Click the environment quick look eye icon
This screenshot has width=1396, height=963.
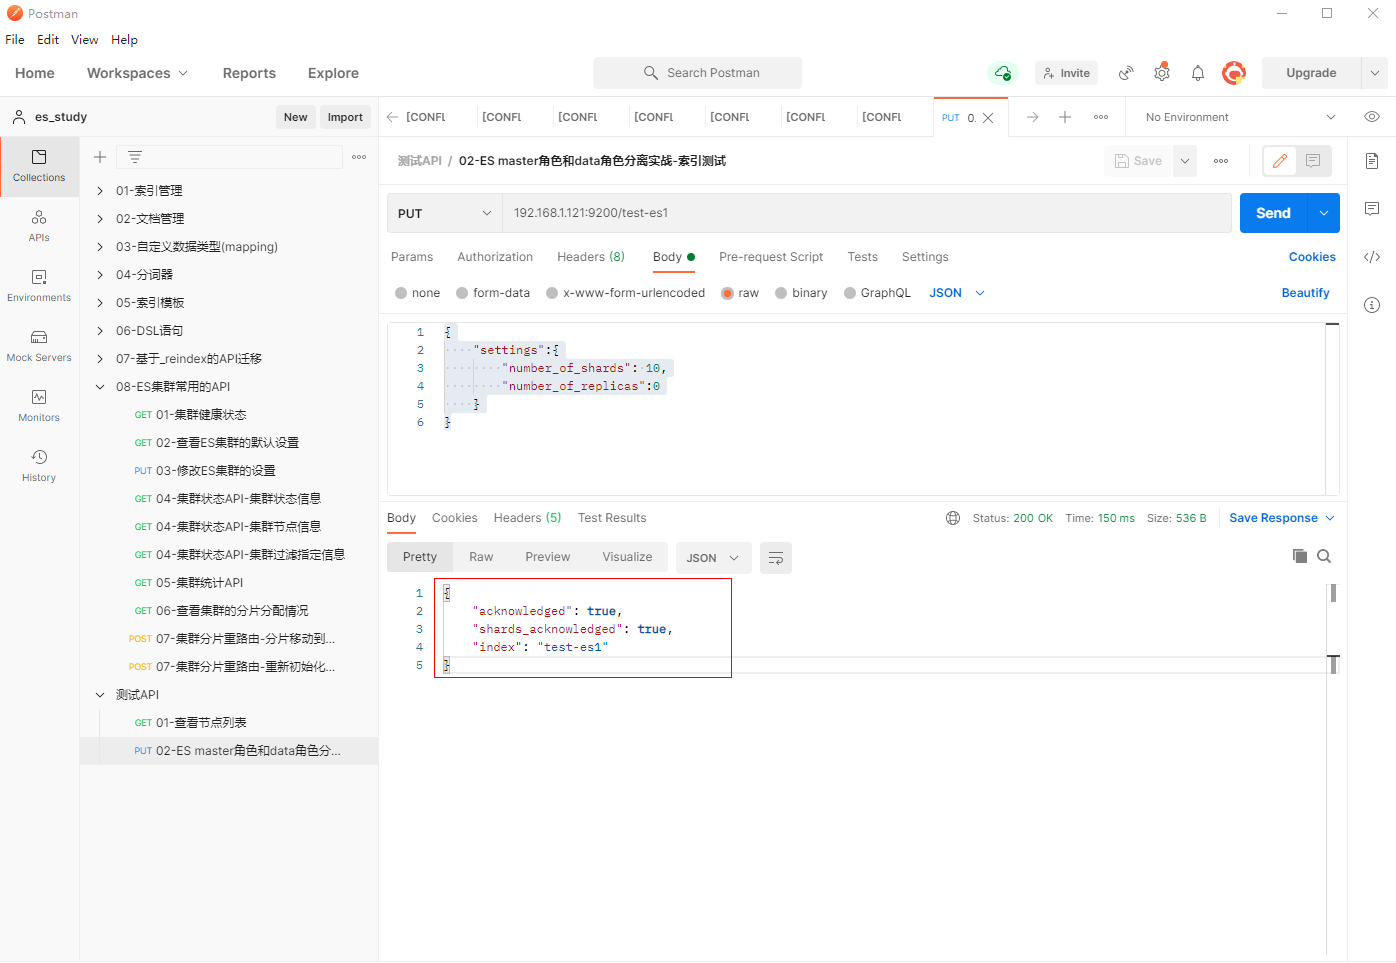[1371, 117]
